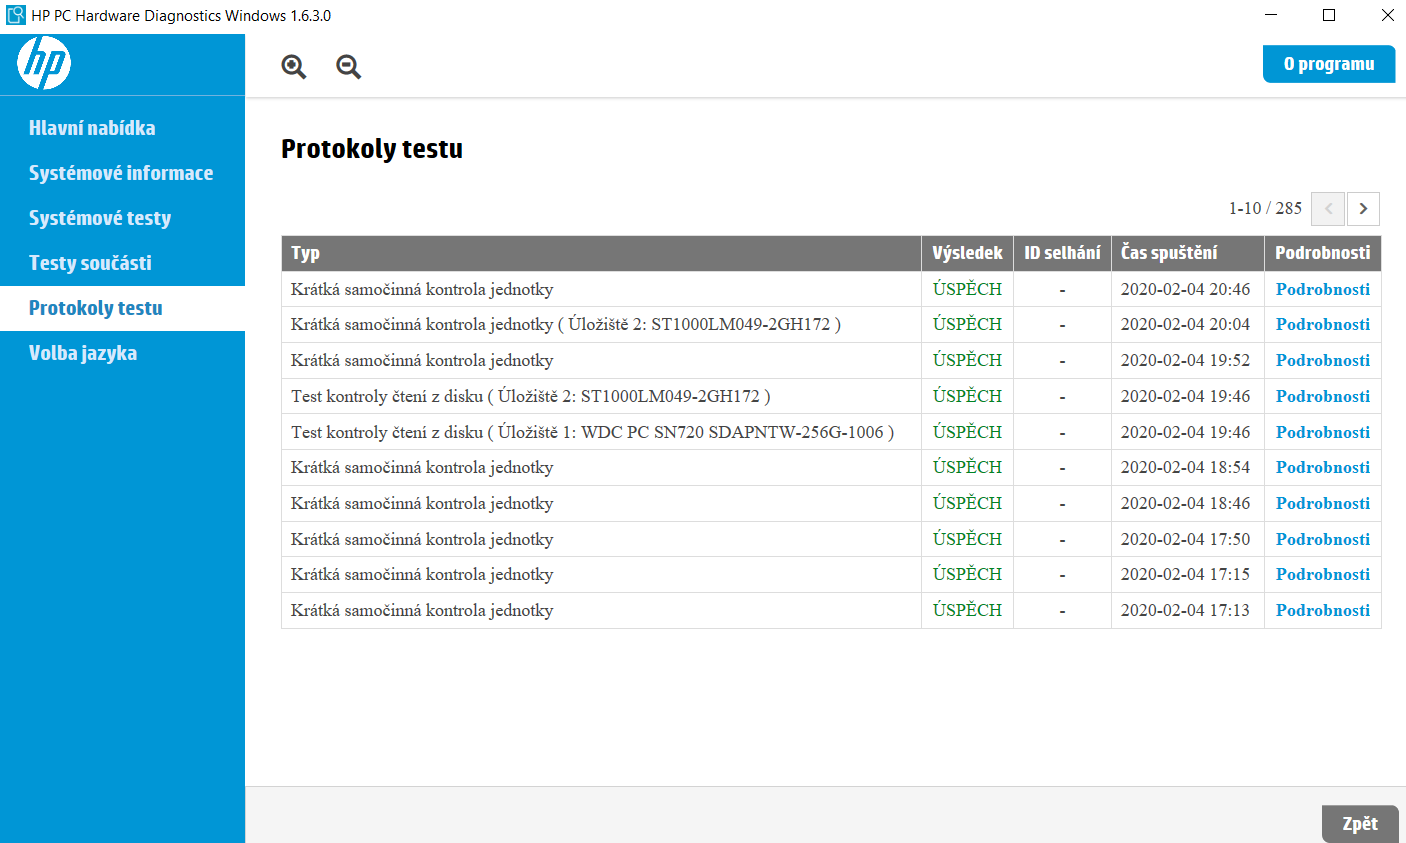
Task: Show Podrobnosti for test at 17:13
Action: click(1322, 610)
